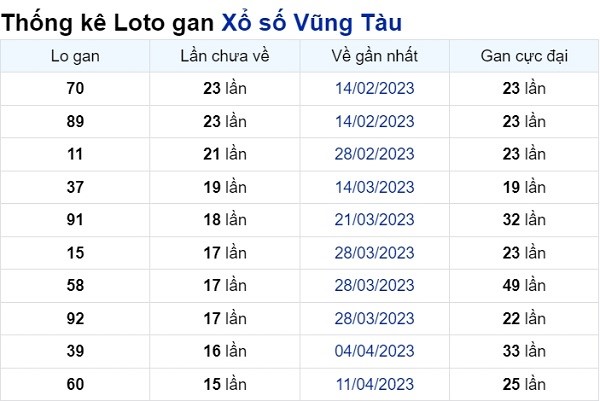This screenshot has width=600, height=401.
Task: Open the 14/02/2023 date for loto 70
Action: click(375, 88)
